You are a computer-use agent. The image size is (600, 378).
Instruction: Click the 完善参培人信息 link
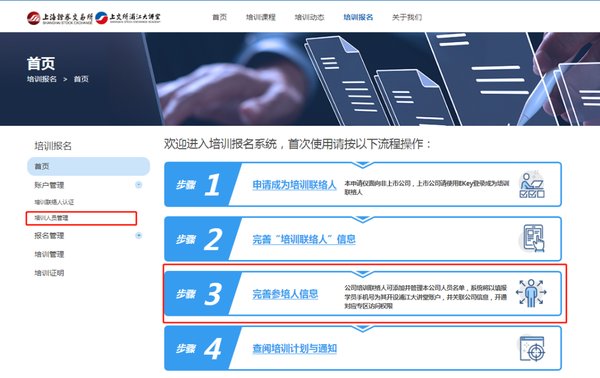[x=285, y=294]
